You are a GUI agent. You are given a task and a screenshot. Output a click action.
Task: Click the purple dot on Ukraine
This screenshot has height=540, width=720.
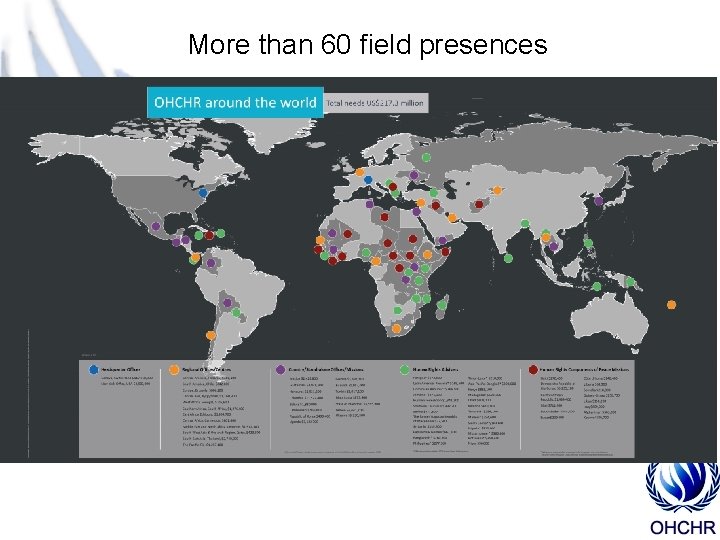pyautogui.click(x=414, y=175)
